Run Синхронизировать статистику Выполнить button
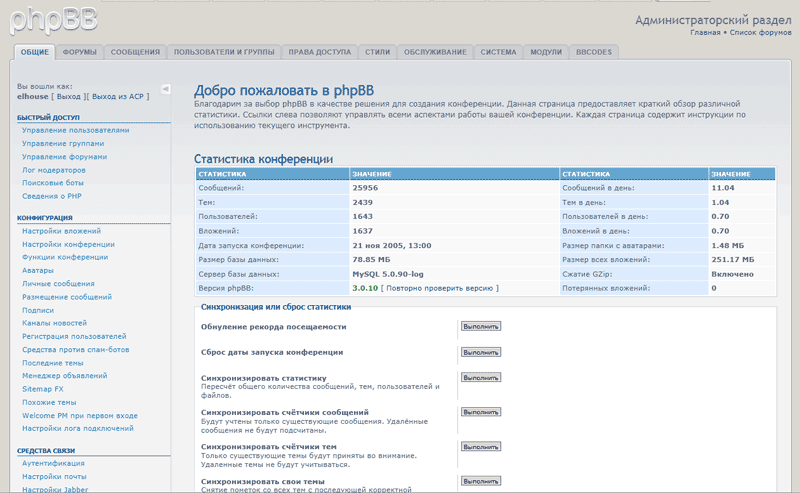800x493 pixels. [x=481, y=378]
